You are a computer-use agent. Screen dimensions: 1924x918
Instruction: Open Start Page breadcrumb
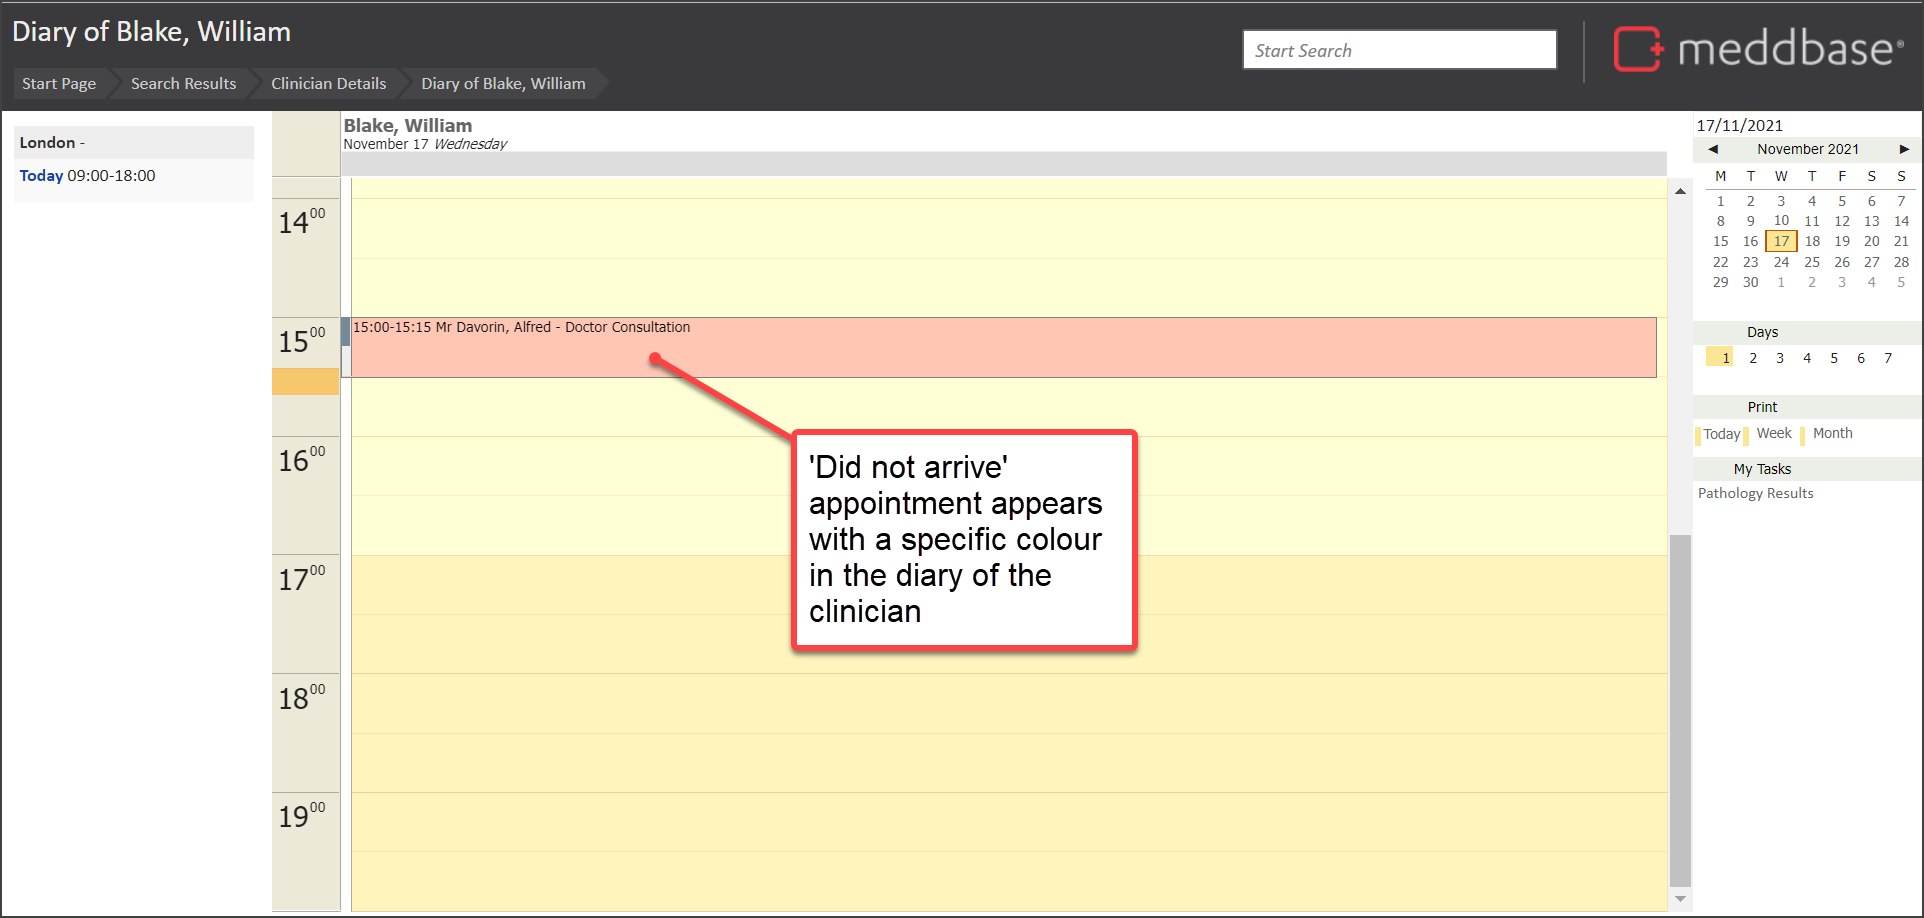[x=59, y=84]
